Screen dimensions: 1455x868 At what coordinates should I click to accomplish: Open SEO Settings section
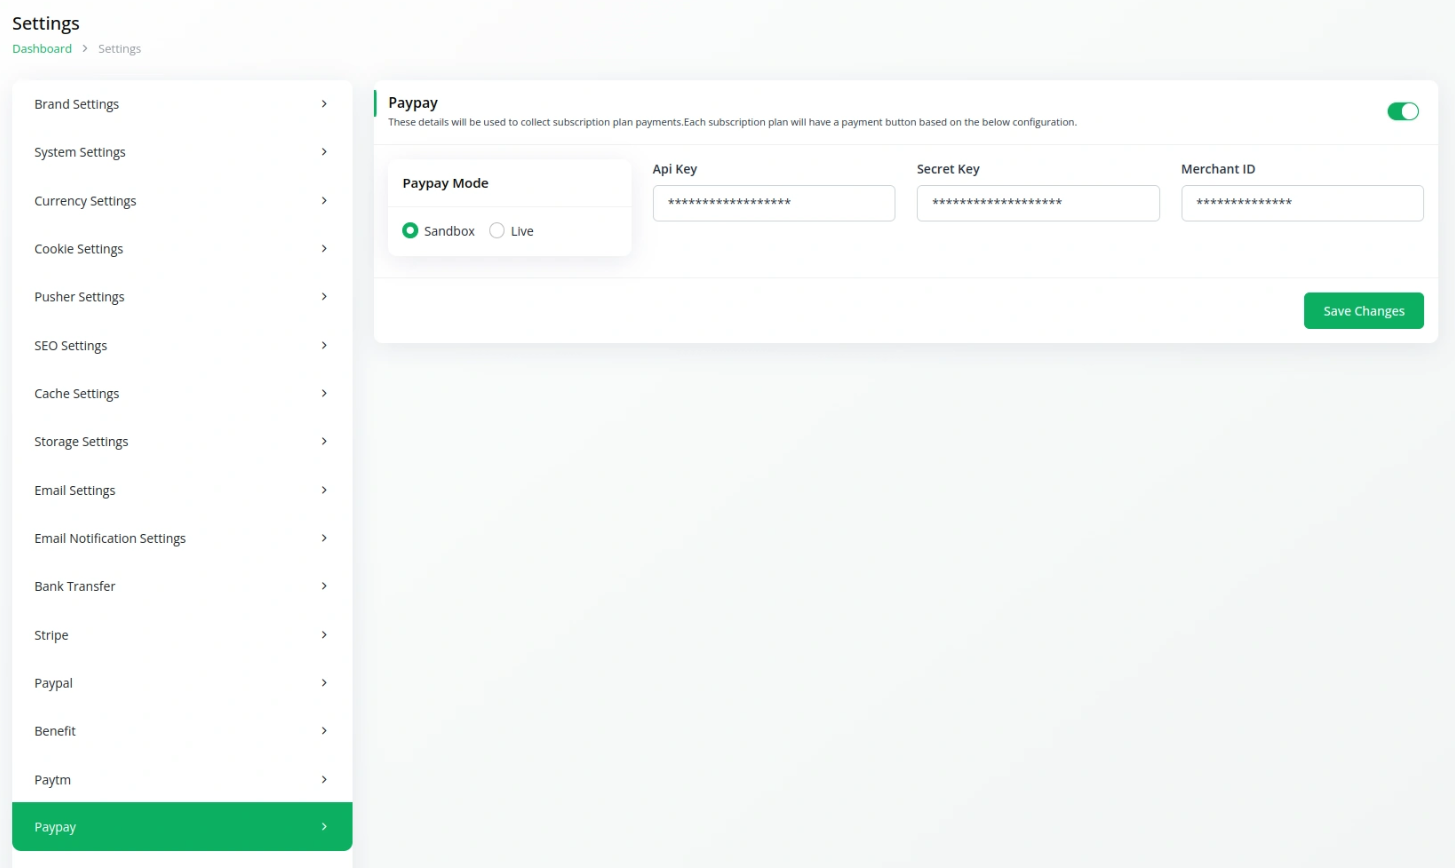tap(182, 346)
